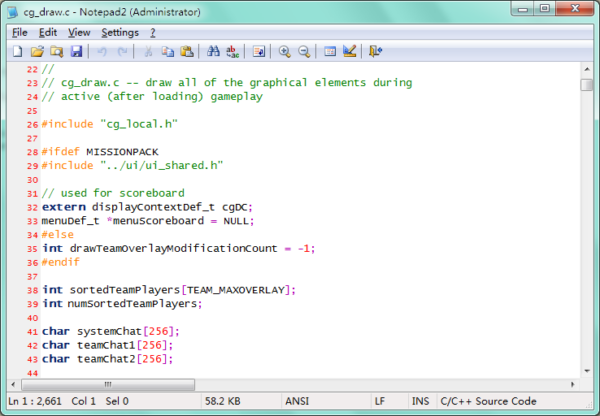
Task: Open the Settings menu
Action: coord(120,33)
